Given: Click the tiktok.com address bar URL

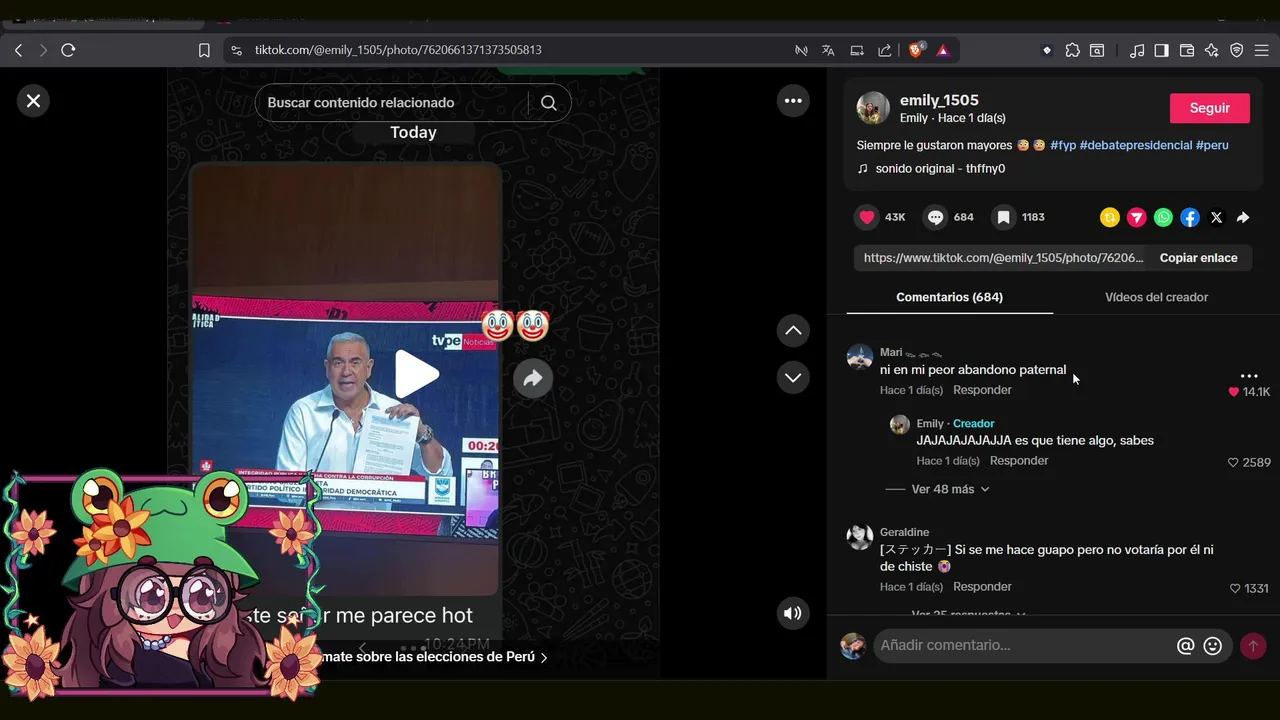Looking at the screenshot, I should tap(398, 50).
